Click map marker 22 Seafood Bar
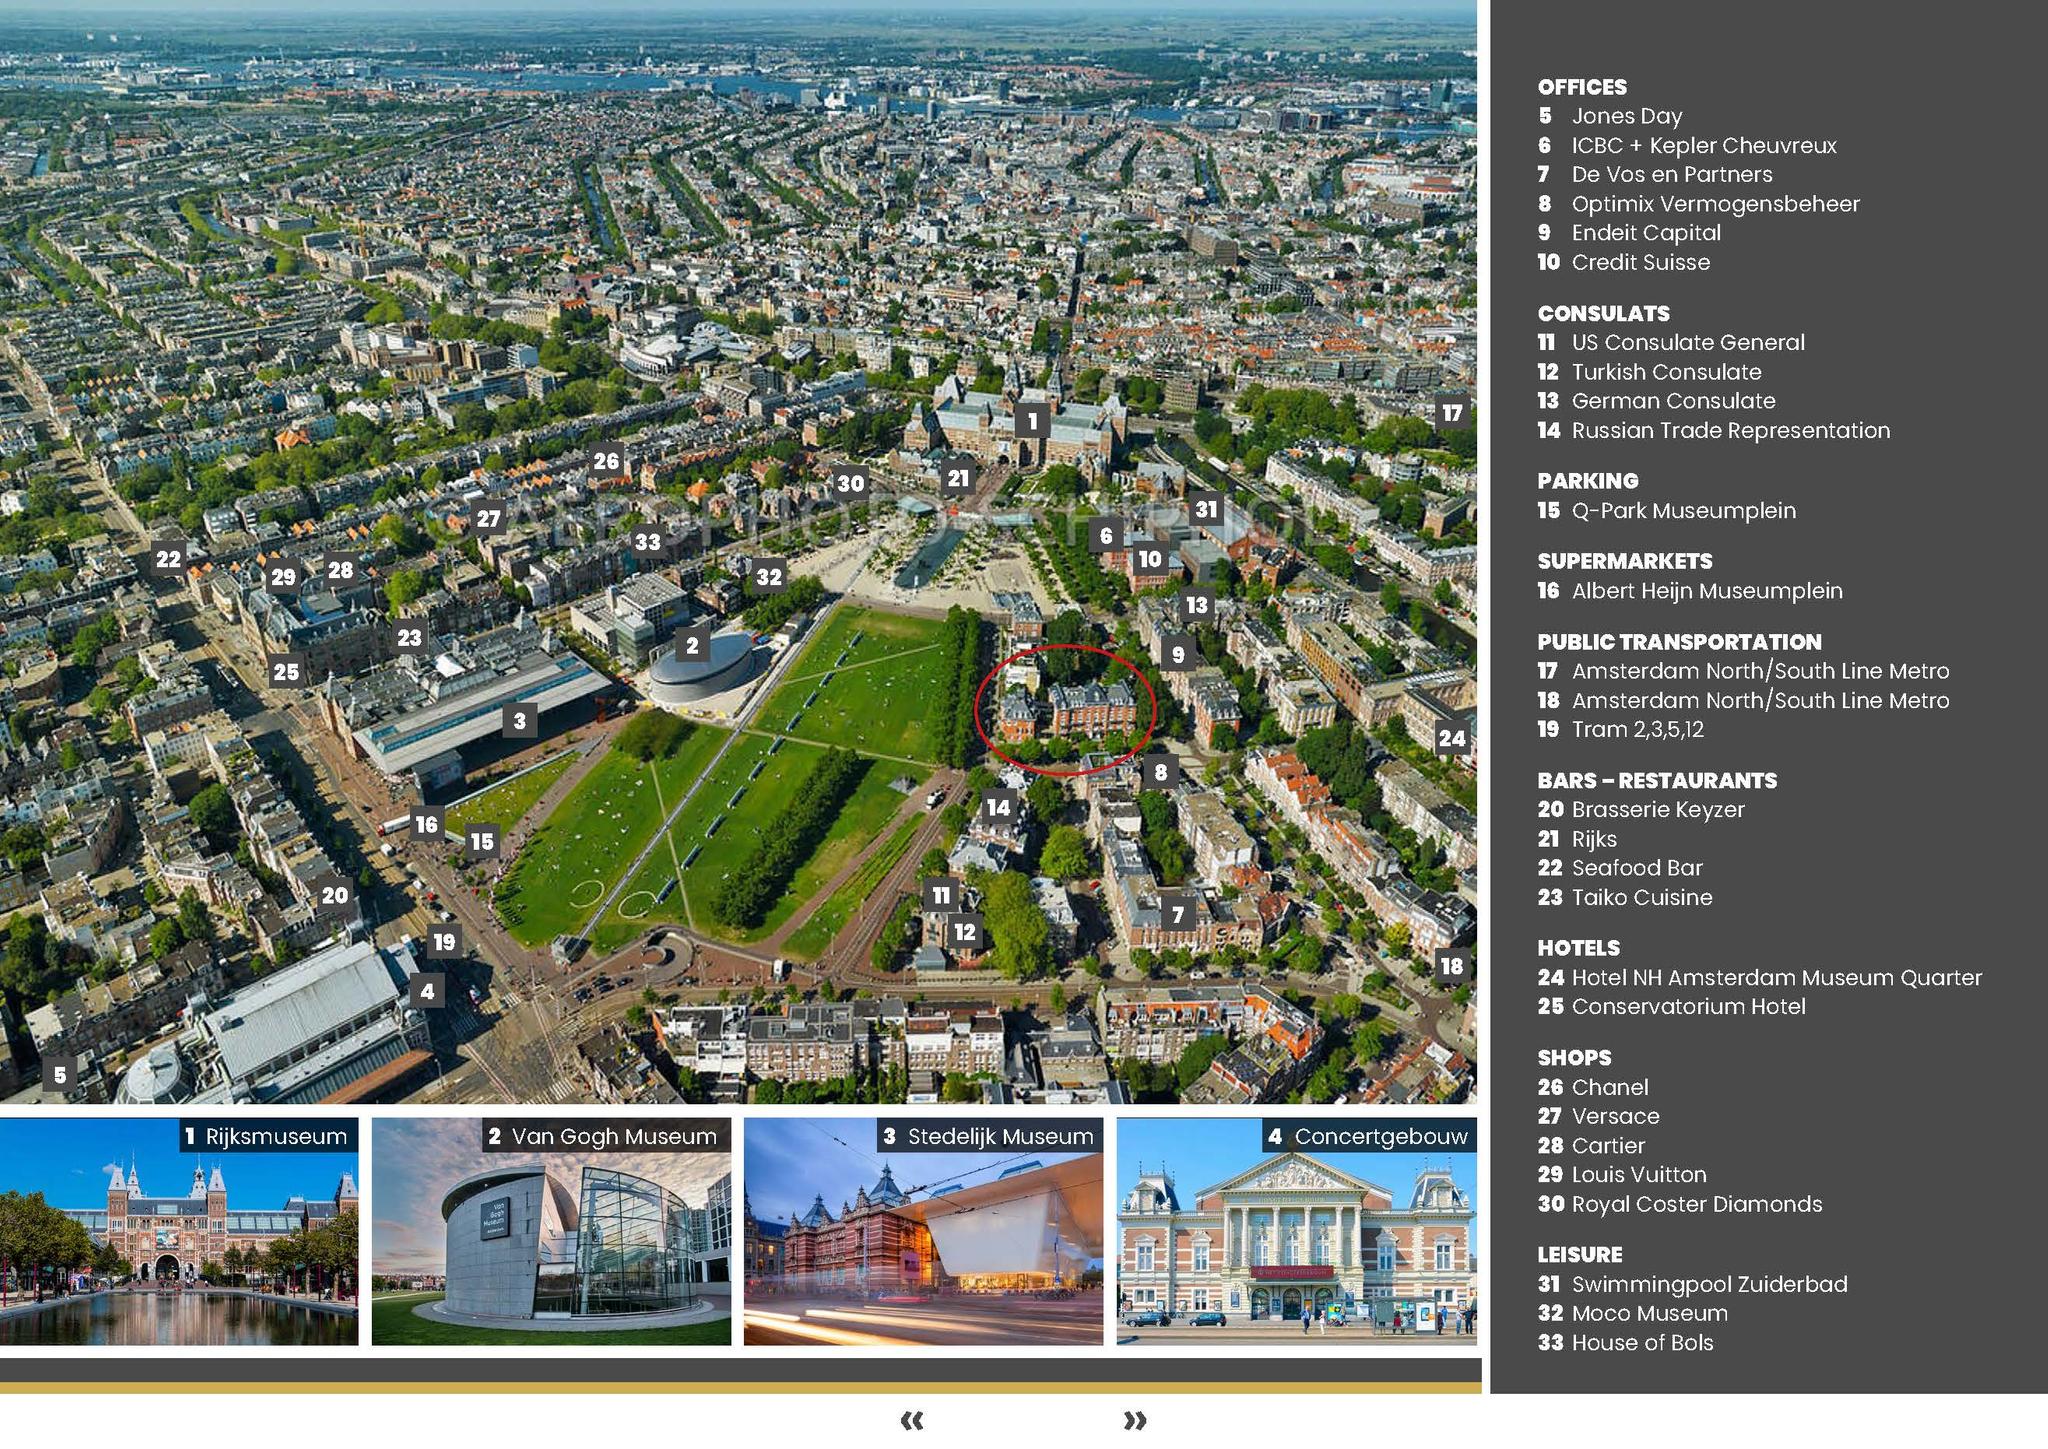The width and height of the screenshot is (2048, 1449). 168,559
